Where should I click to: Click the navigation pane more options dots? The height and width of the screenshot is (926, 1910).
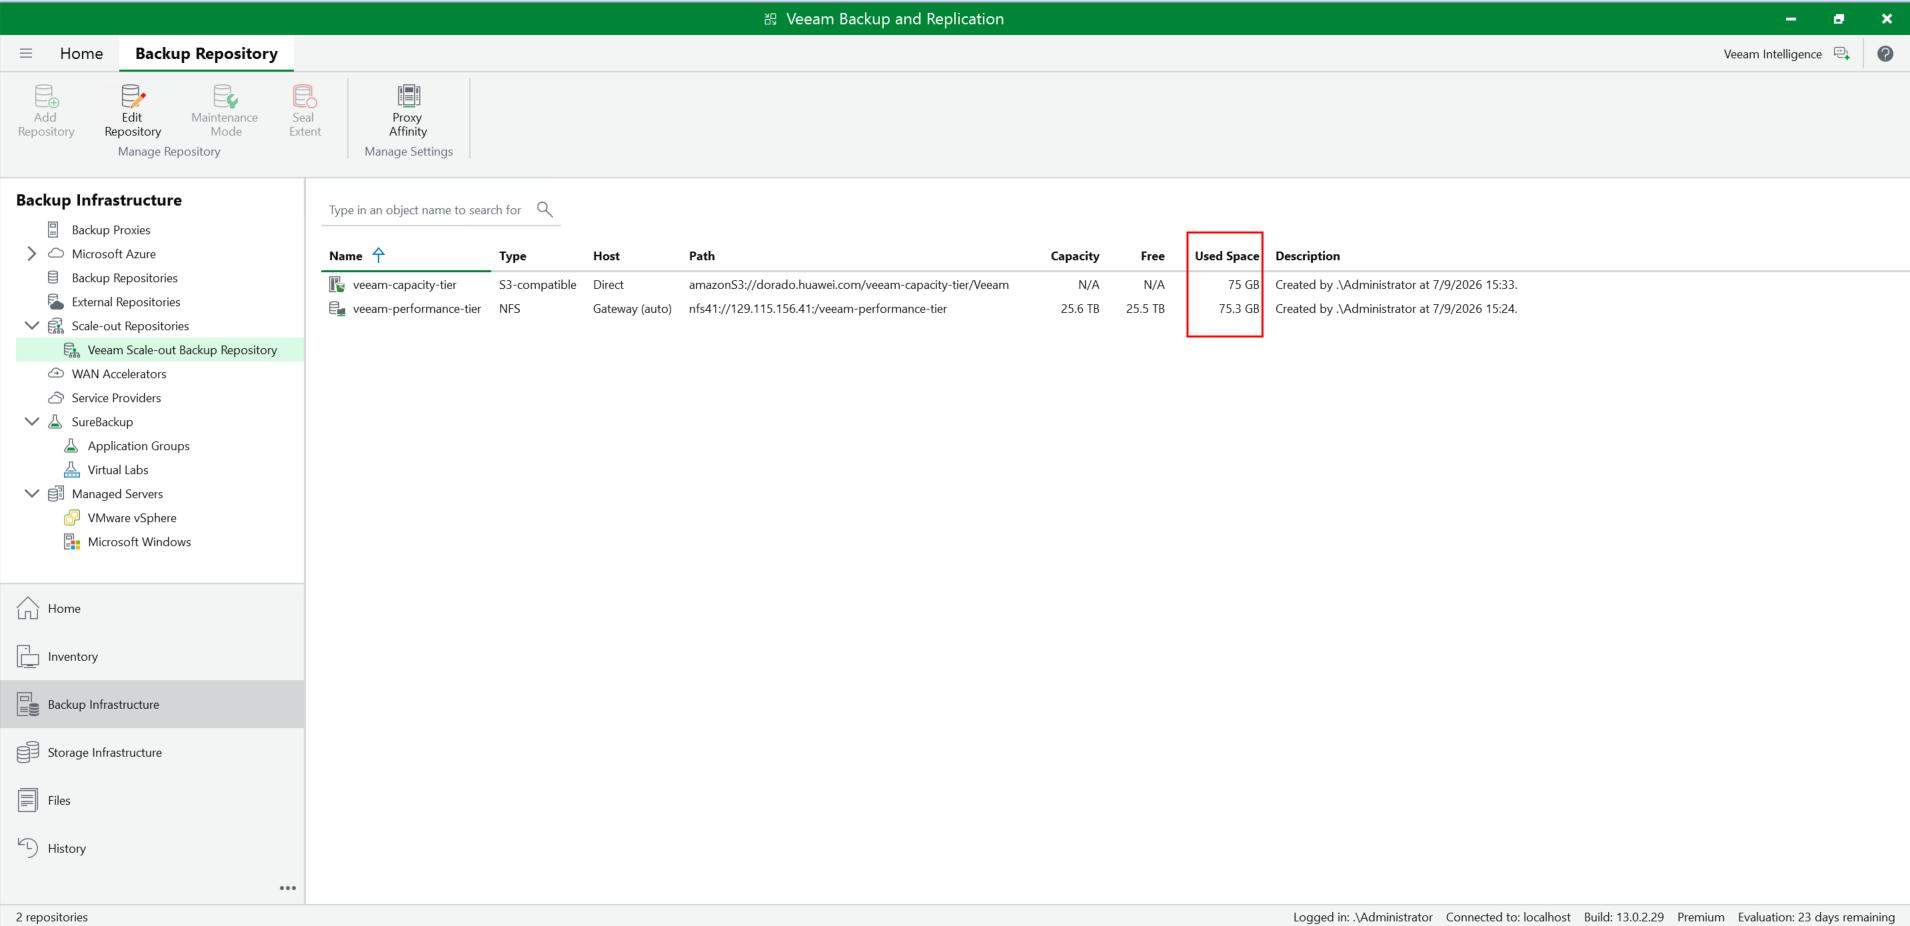coord(288,888)
